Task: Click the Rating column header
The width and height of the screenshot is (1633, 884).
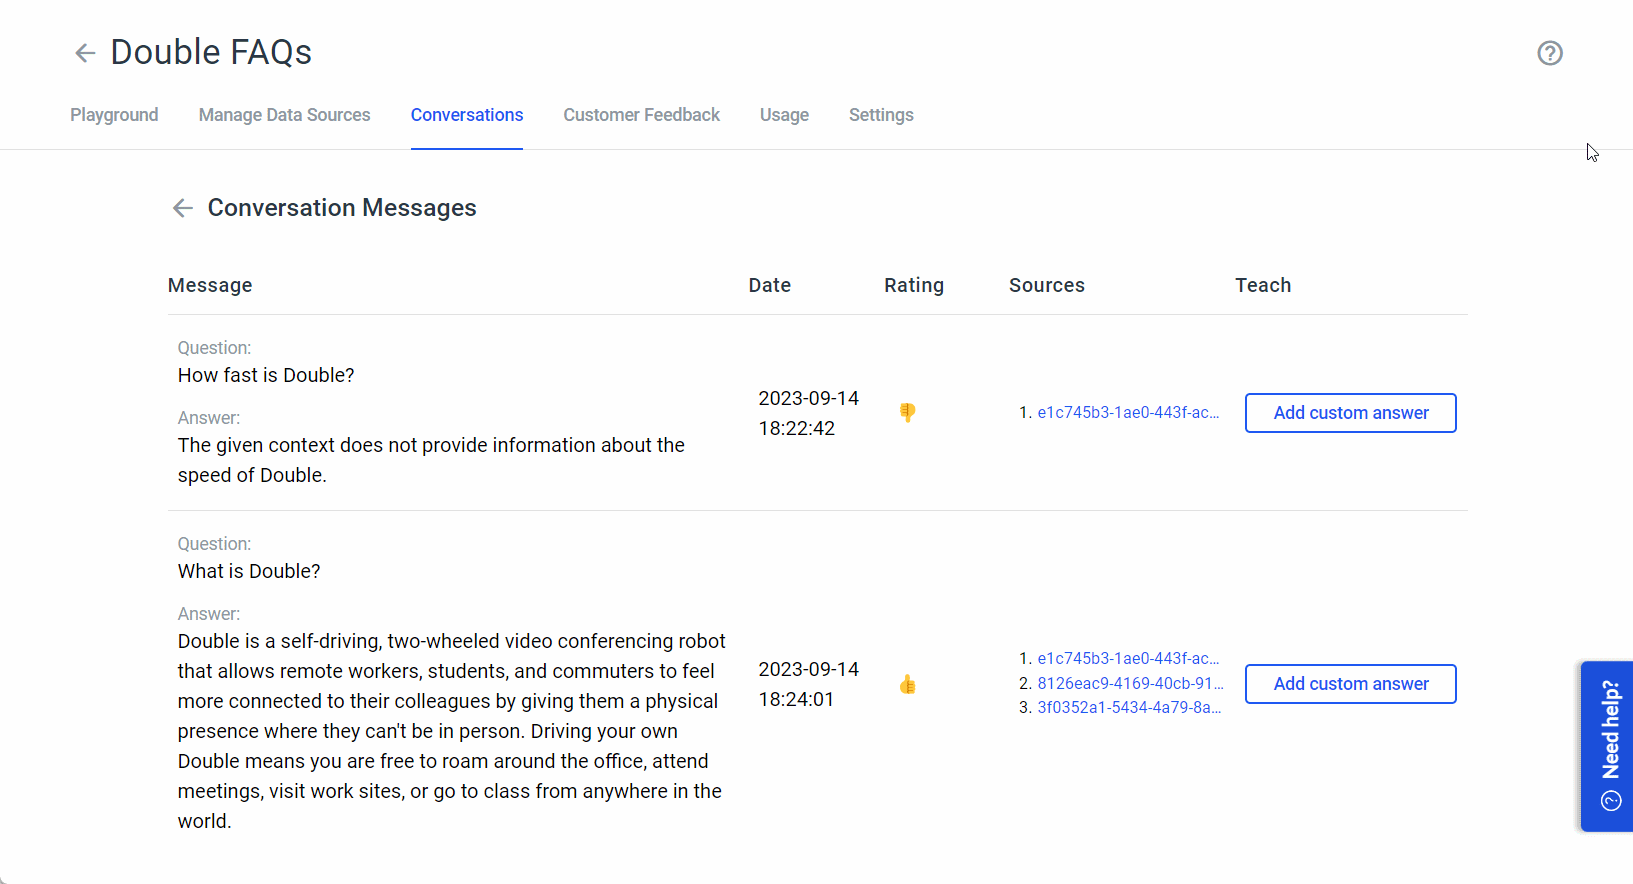Action: point(914,285)
